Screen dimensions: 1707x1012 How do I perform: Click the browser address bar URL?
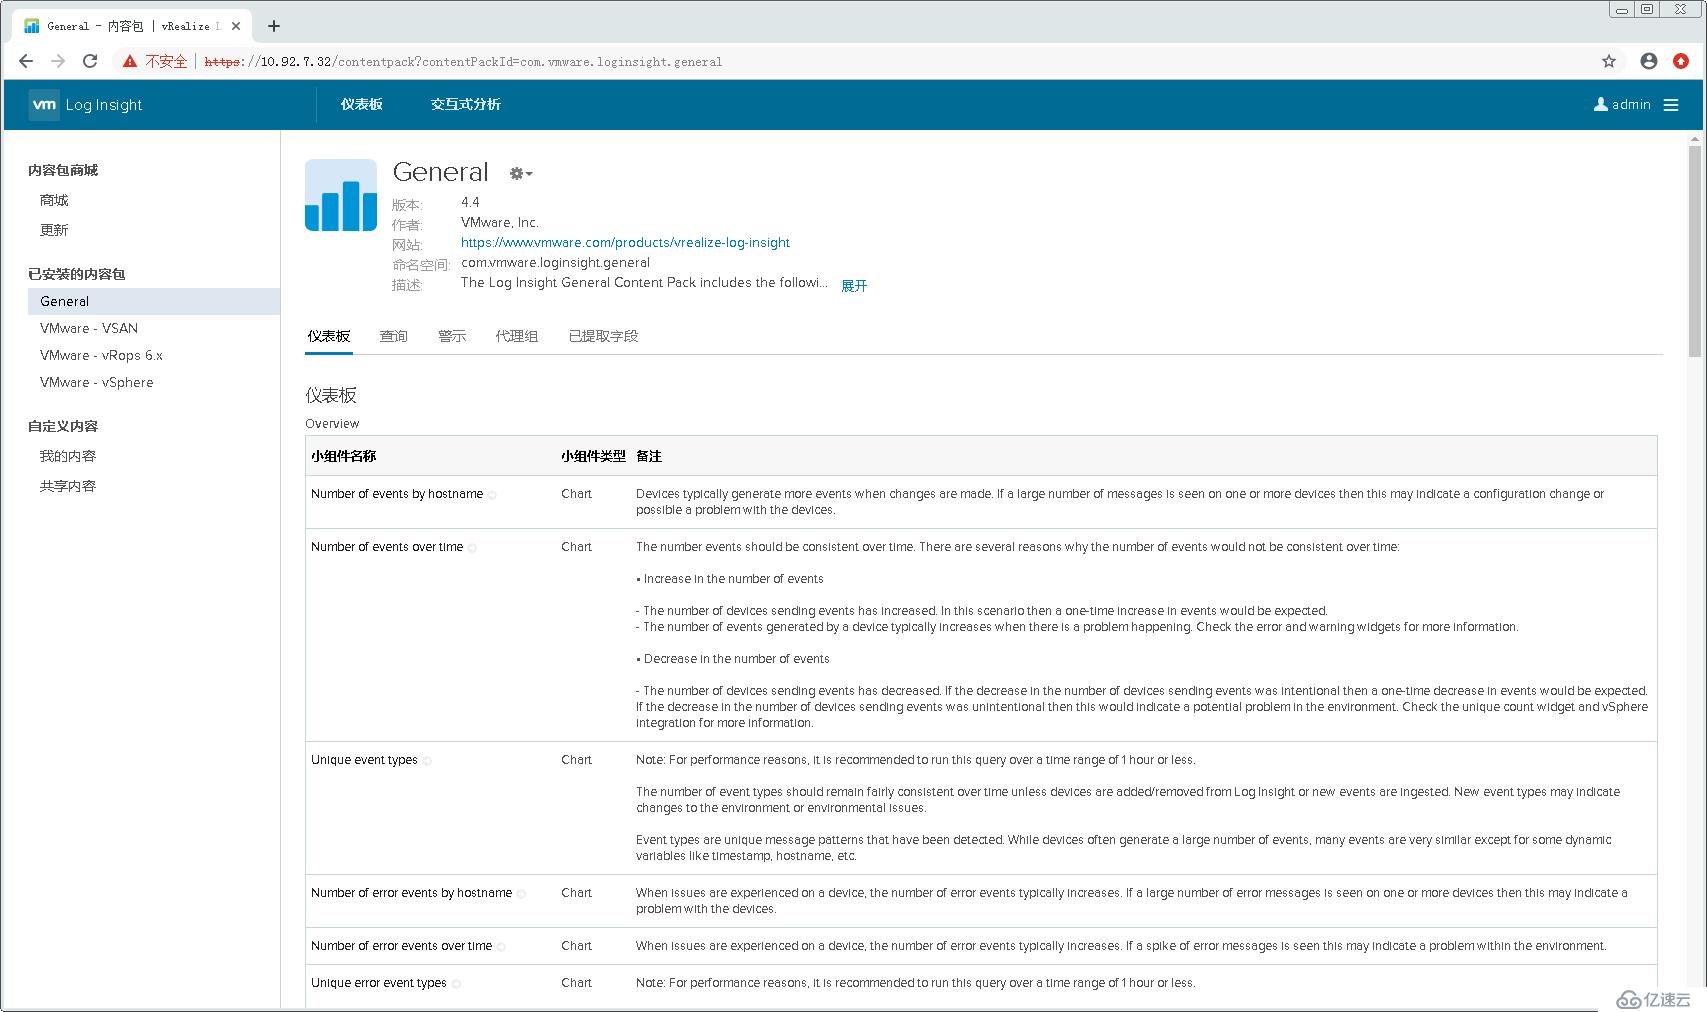[x=462, y=61]
